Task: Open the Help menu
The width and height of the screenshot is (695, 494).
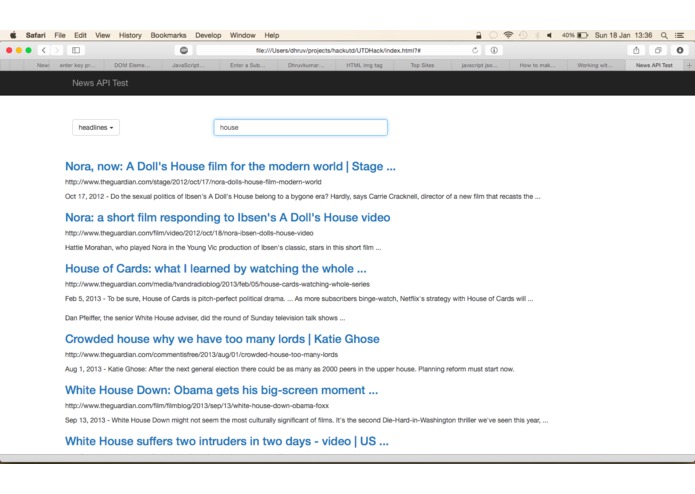Action: [272, 35]
